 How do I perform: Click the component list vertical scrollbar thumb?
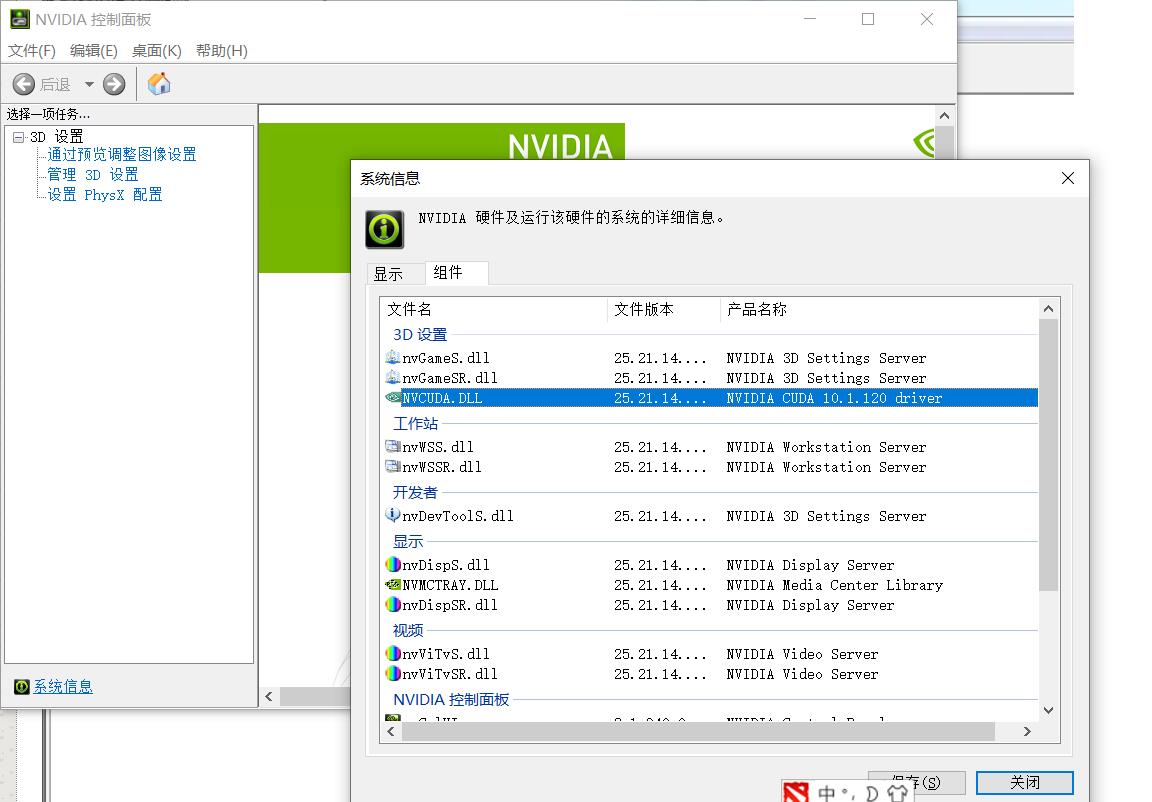[1048, 455]
